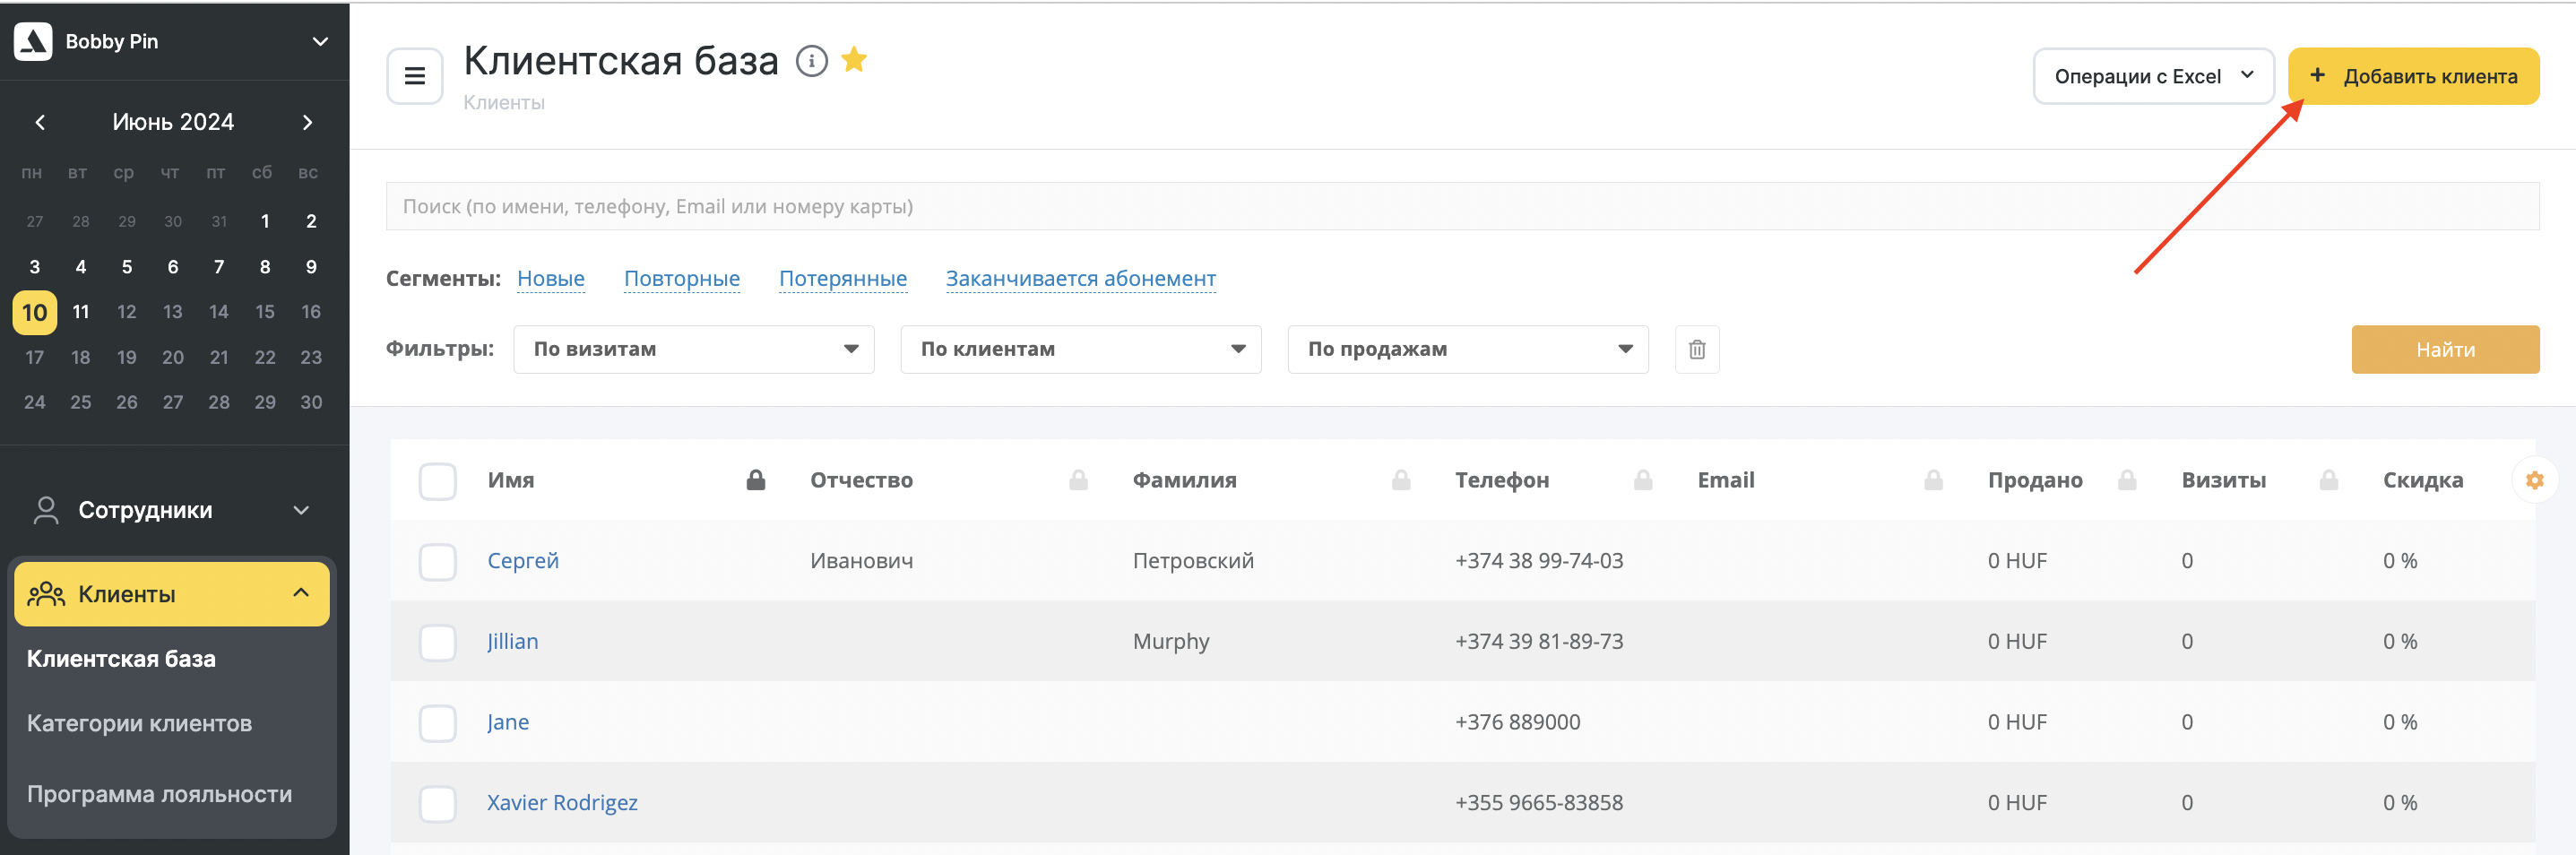Click phone +355 9665-83858
The height and width of the screenshot is (855, 2576).
tap(1538, 803)
